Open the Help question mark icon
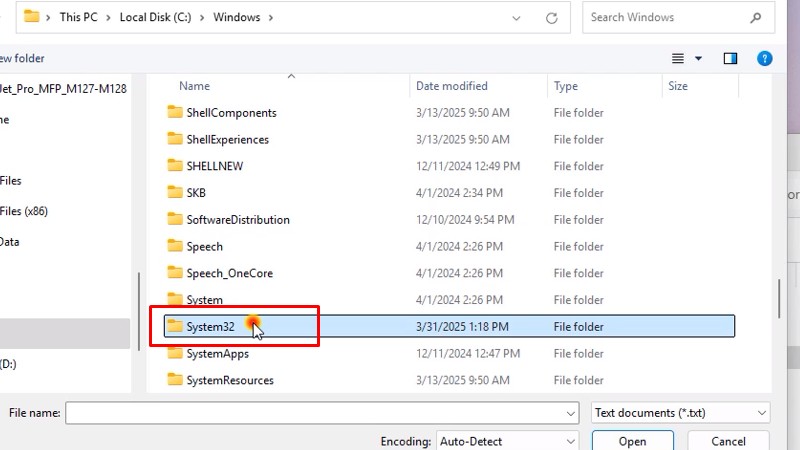Screen dimensions: 800x450 pyautogui.click(x=765, y=59)
